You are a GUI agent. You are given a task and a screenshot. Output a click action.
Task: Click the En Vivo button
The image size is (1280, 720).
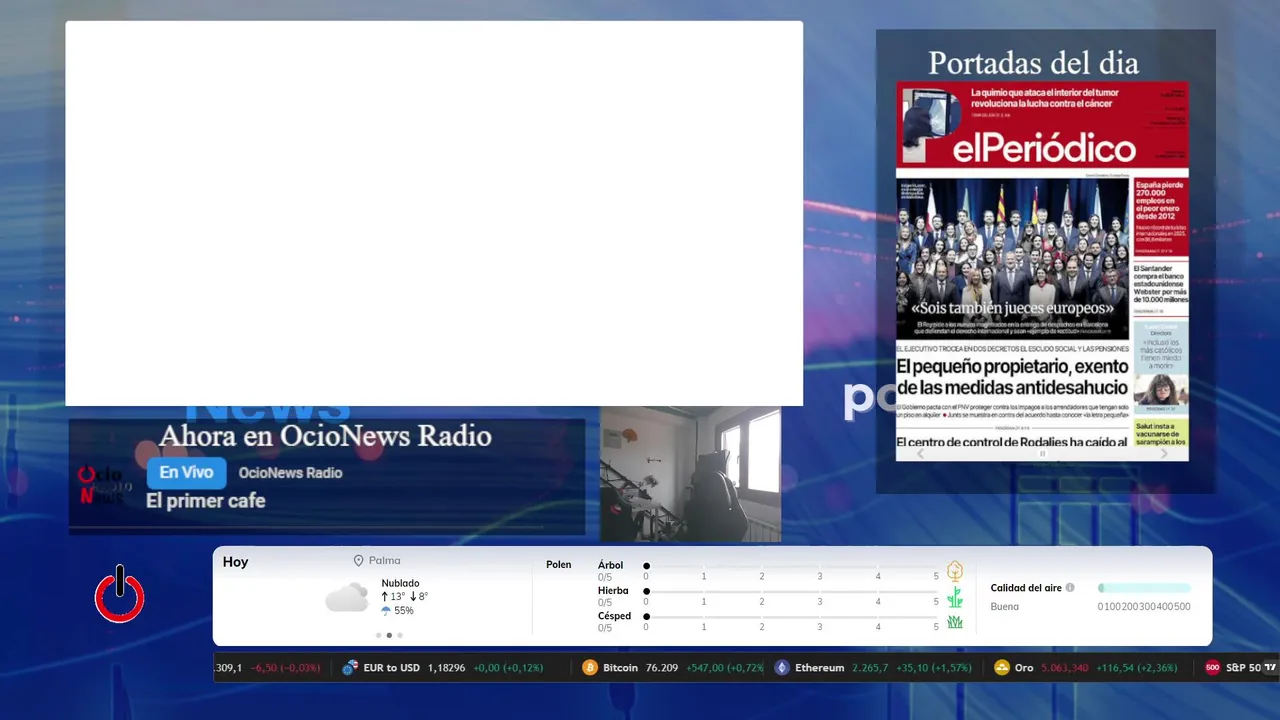186,473
